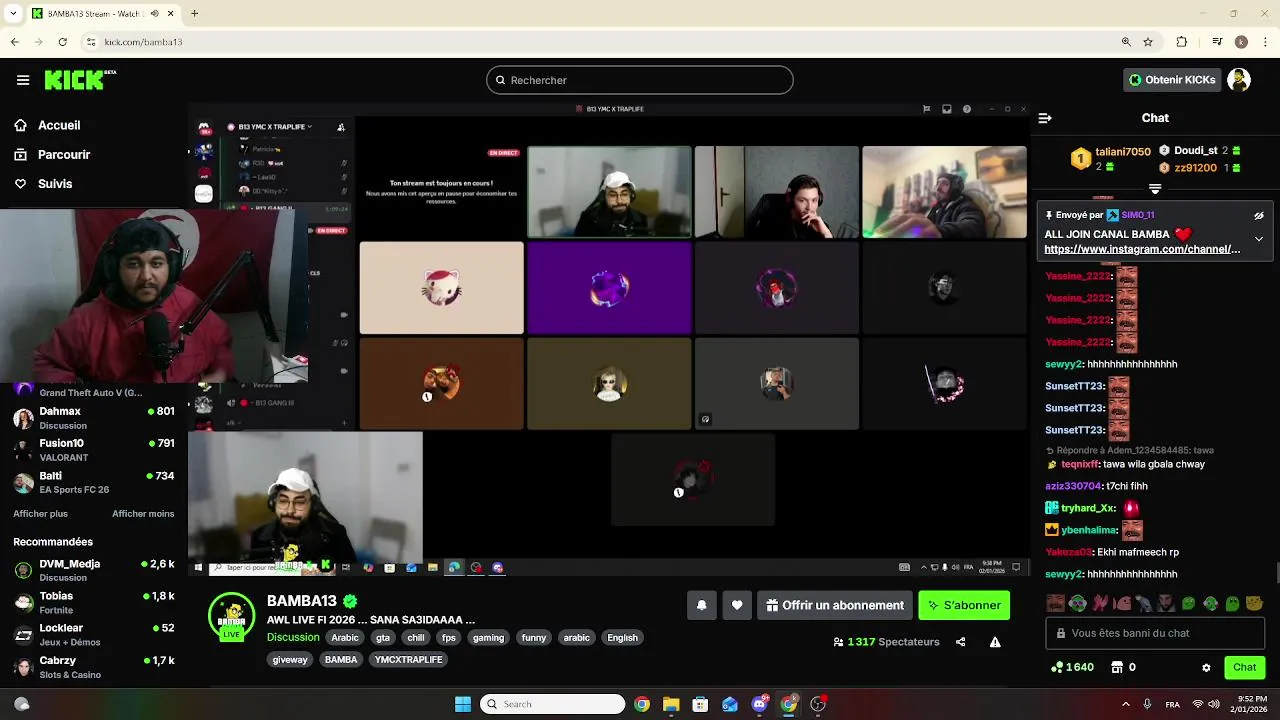Open Locklear recommended channel
This screenshot has height=720, width=1280.
(x=93, y=634)
